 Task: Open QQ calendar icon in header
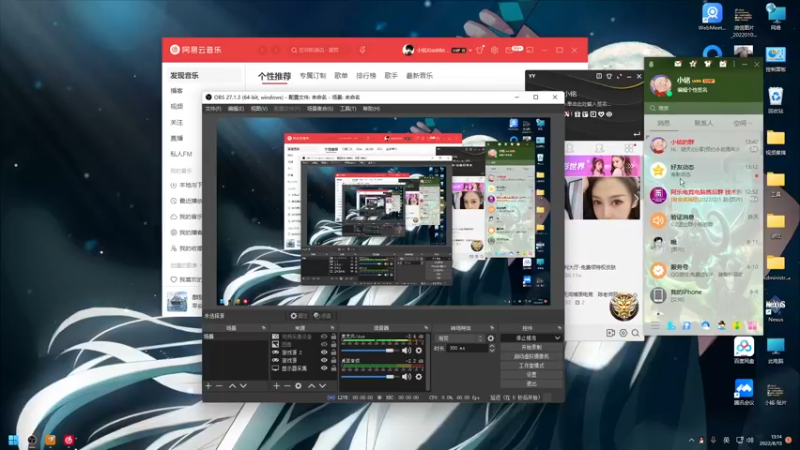tap(723, 64)
